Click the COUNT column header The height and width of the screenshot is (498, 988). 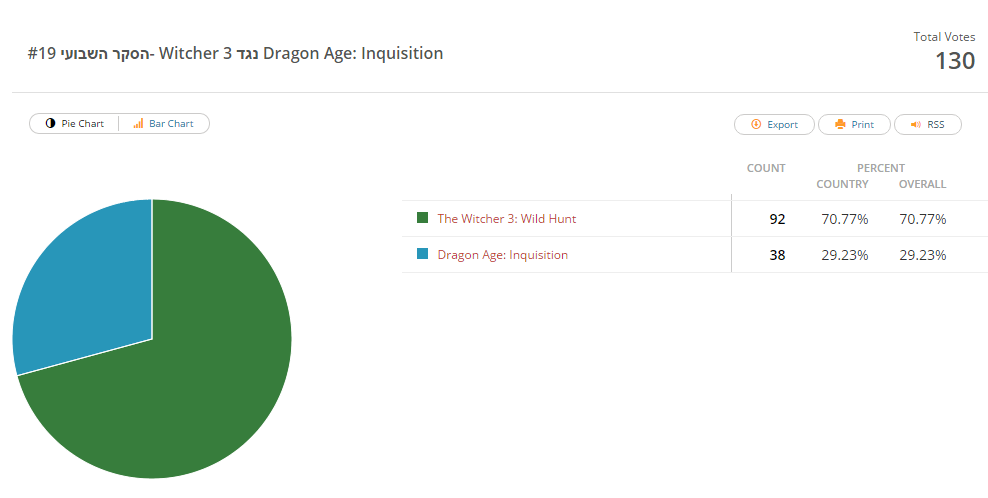[x=766, y=168]
